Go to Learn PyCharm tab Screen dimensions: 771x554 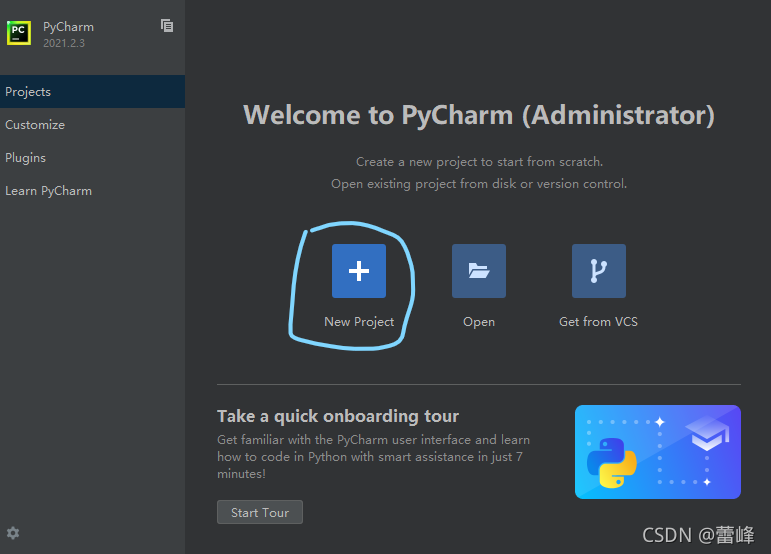[92, 191]
